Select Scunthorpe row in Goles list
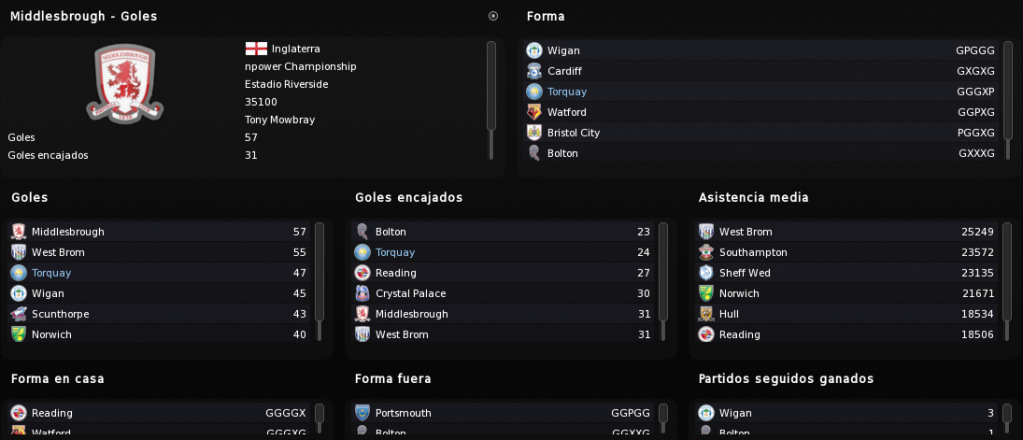This screenshot has width=1023, height=440. pos(159,314)
